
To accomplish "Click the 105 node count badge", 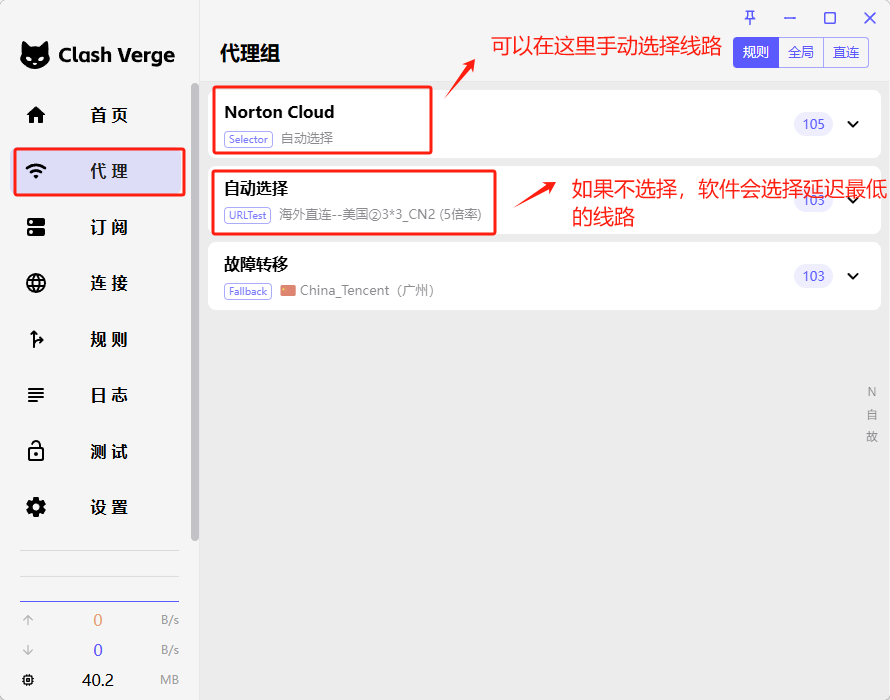I will tap(813, 124).
